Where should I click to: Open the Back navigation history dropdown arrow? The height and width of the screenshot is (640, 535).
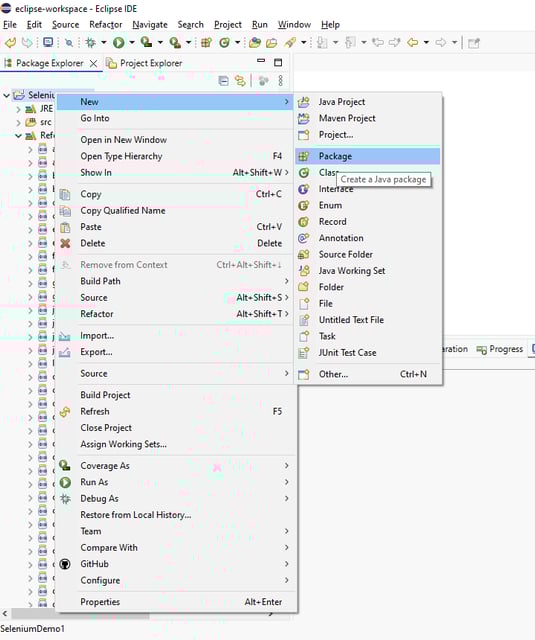click(x=426, y=42)
